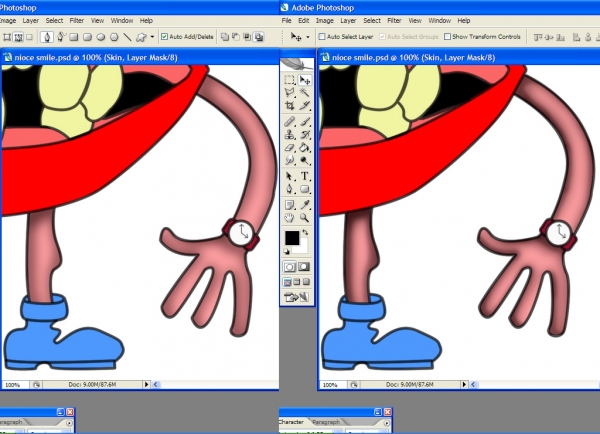Click Align left edges icon in right window

click(x=576, y=37)
